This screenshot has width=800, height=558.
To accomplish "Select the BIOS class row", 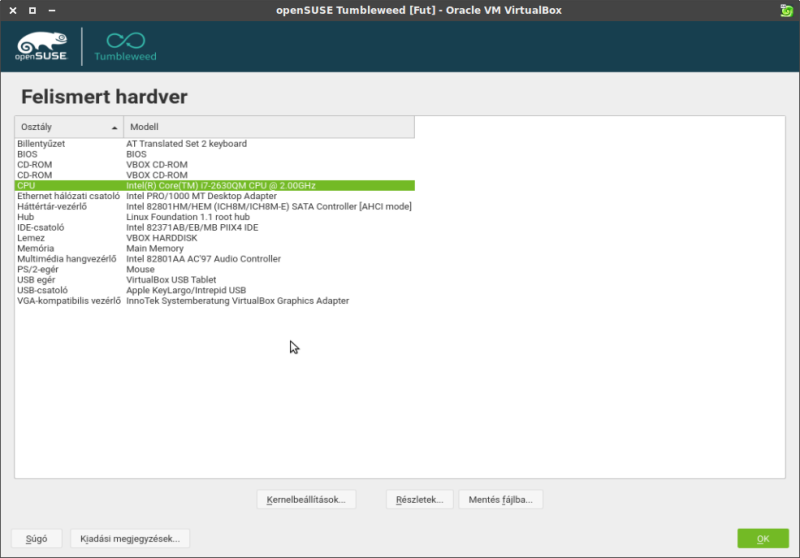I will (x=215, y=154).
